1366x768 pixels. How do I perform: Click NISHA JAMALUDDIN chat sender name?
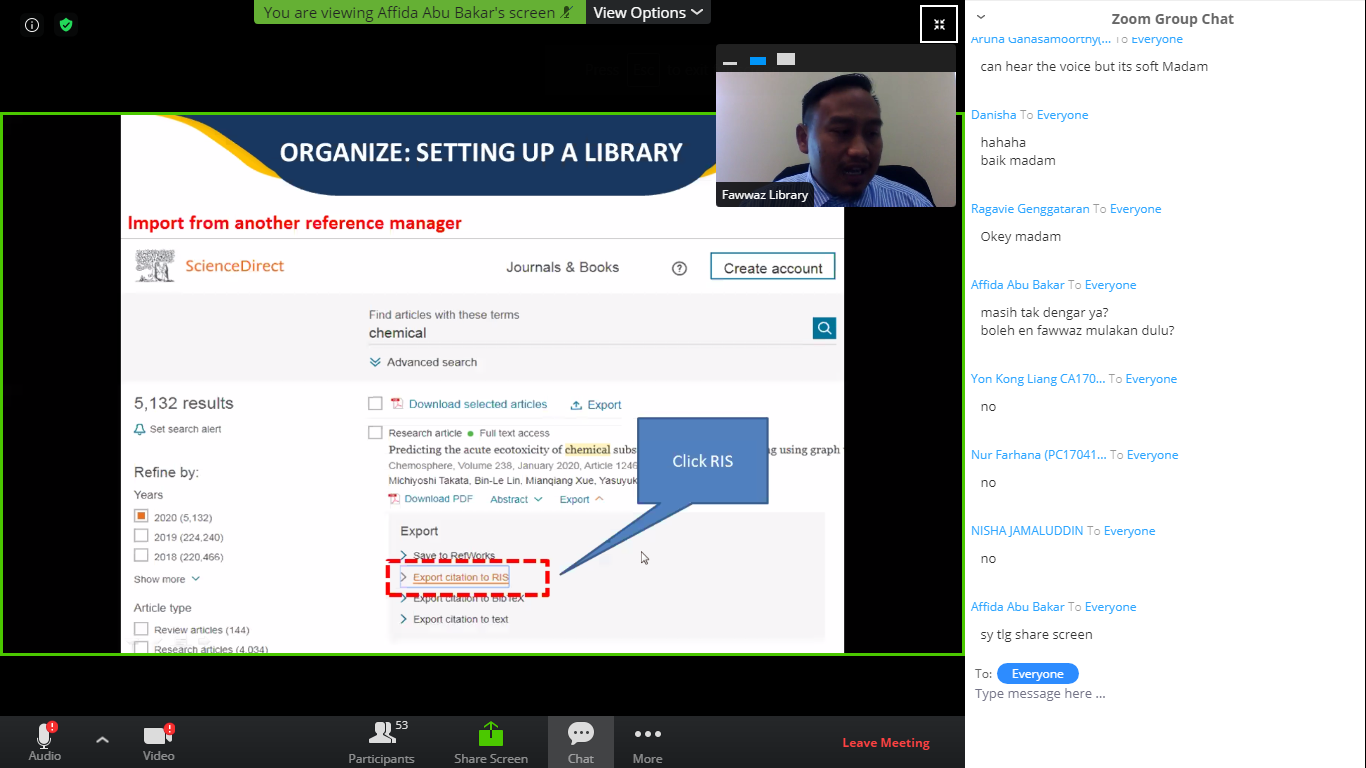(x=1027, y=531)
